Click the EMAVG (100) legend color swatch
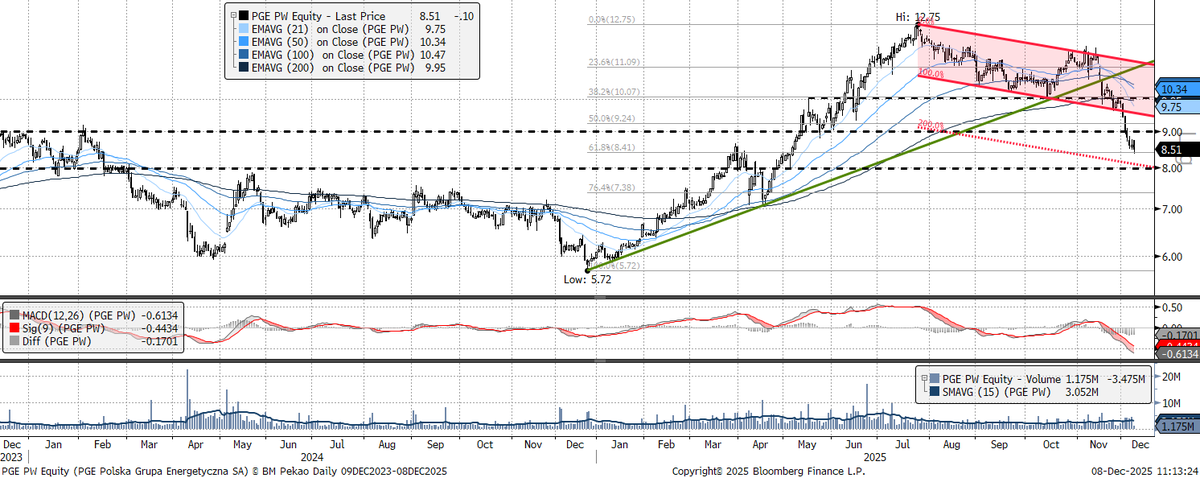The width and height of the screenshot is (1200, 478). click(x=244, y=55)
